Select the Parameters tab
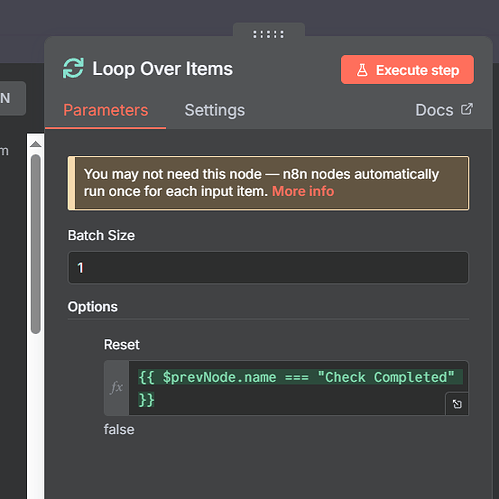 coord(106,110)
